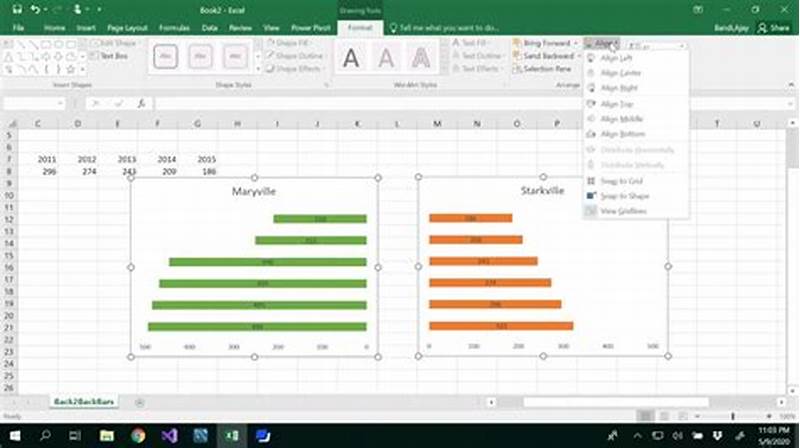Open Shape Effects dropdown
Screen dimensions: 800x448
pyautogui.click(x=294, y=69)
